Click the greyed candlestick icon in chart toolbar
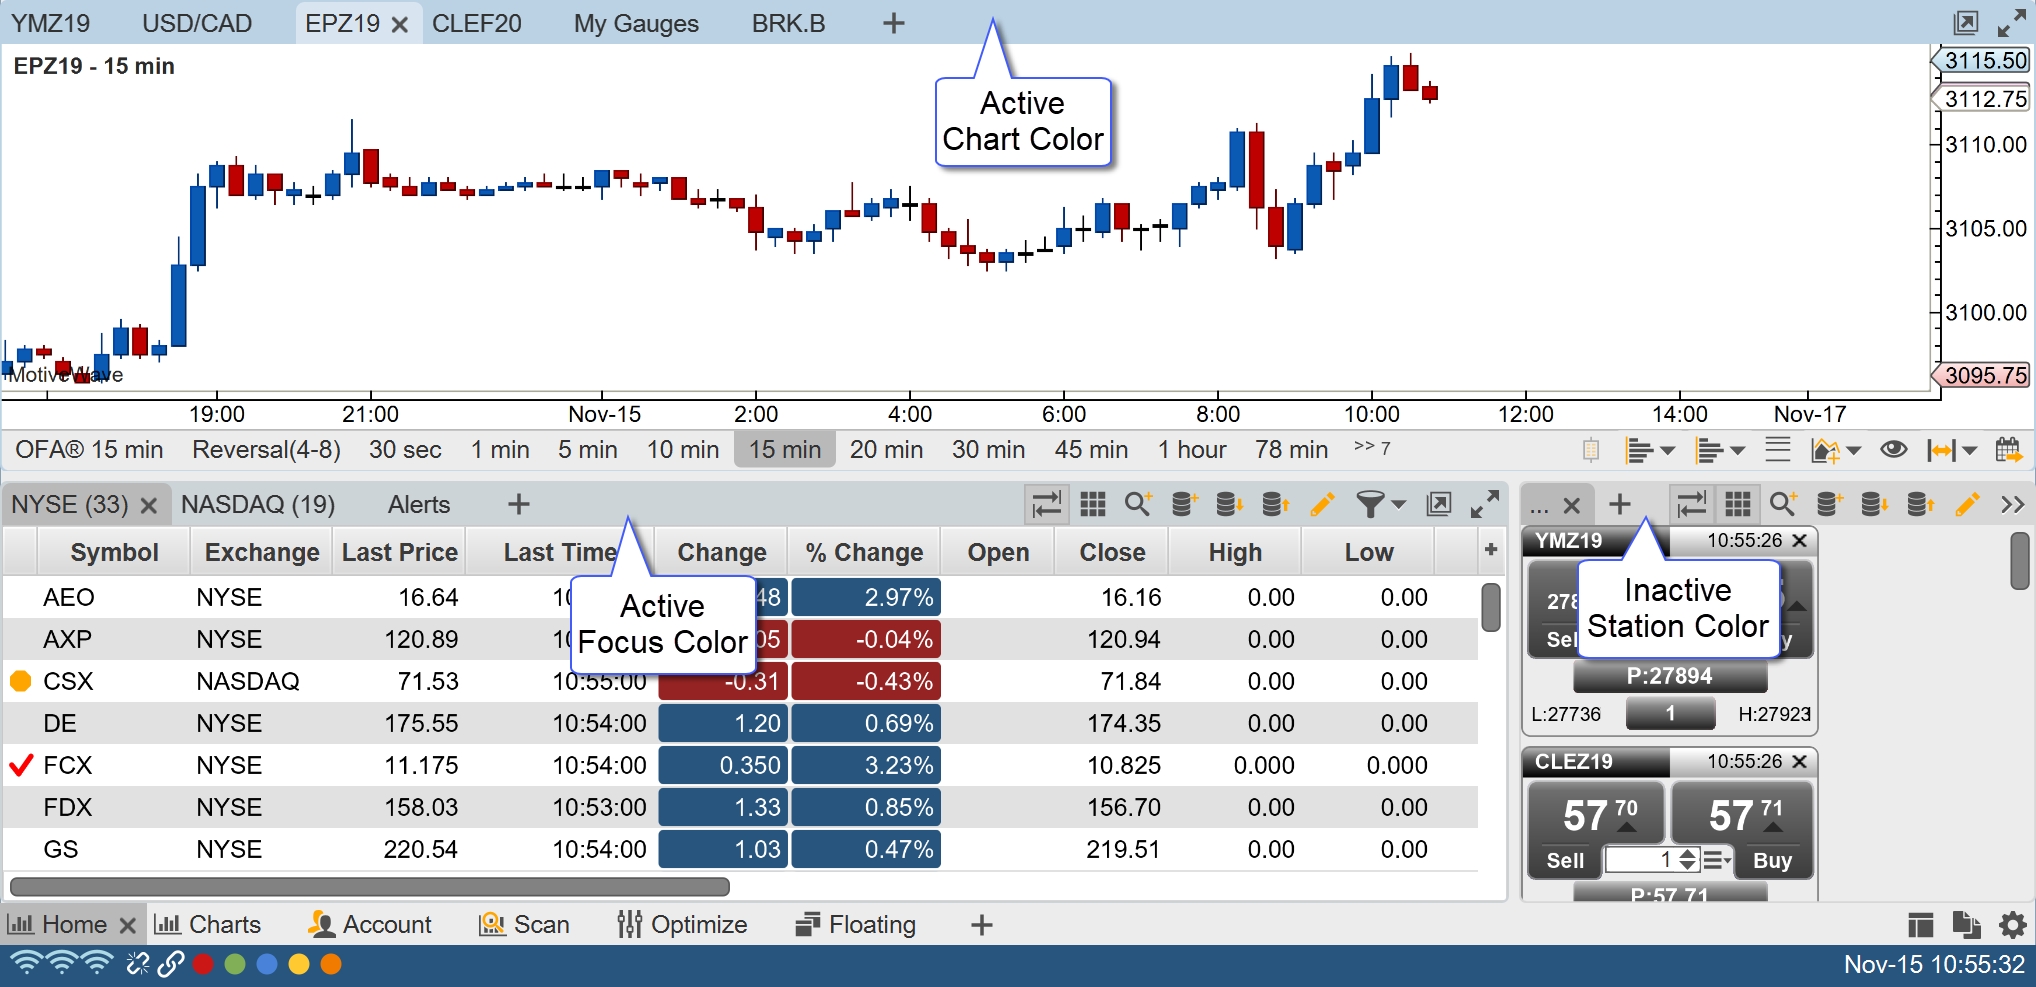Image resolution: width=2036 pixels, height=987 pixels. click(1591, 450)
